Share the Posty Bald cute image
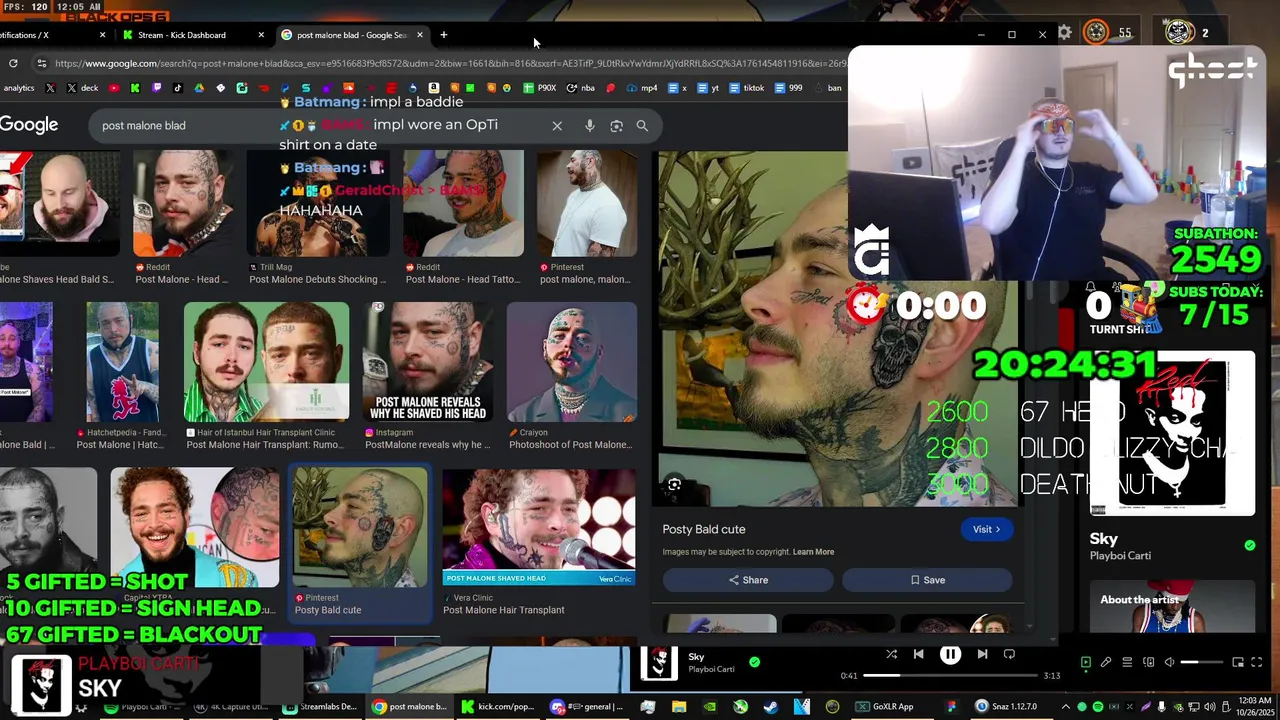The height and width of the screenshot is (720, 1280). pyautogui.click(x=748, y=580)
